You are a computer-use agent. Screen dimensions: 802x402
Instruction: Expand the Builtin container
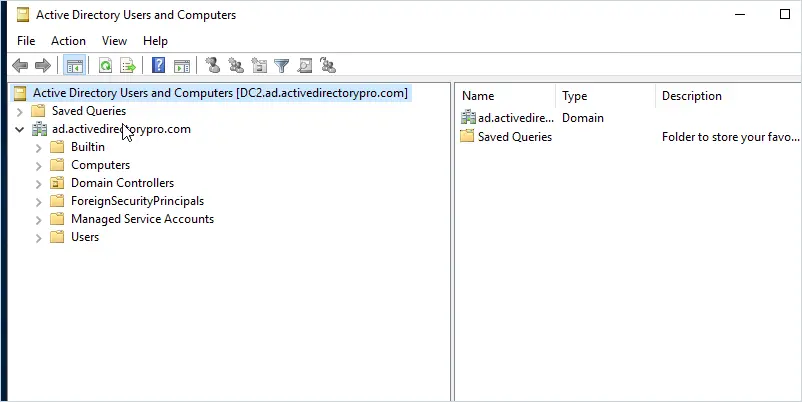click(x=38, y=148)
